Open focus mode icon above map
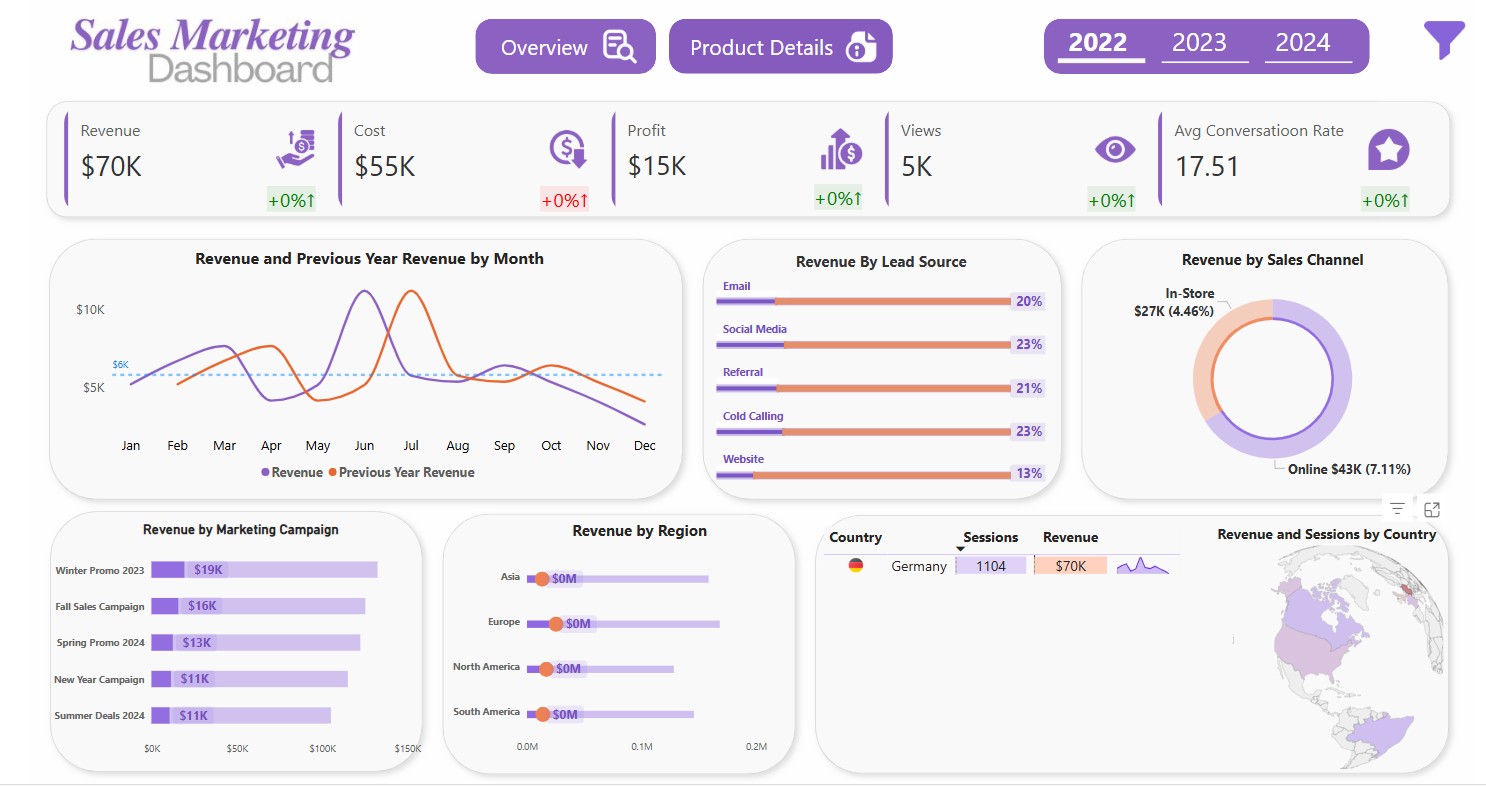1486x786 pixels. coord(1431,509)
